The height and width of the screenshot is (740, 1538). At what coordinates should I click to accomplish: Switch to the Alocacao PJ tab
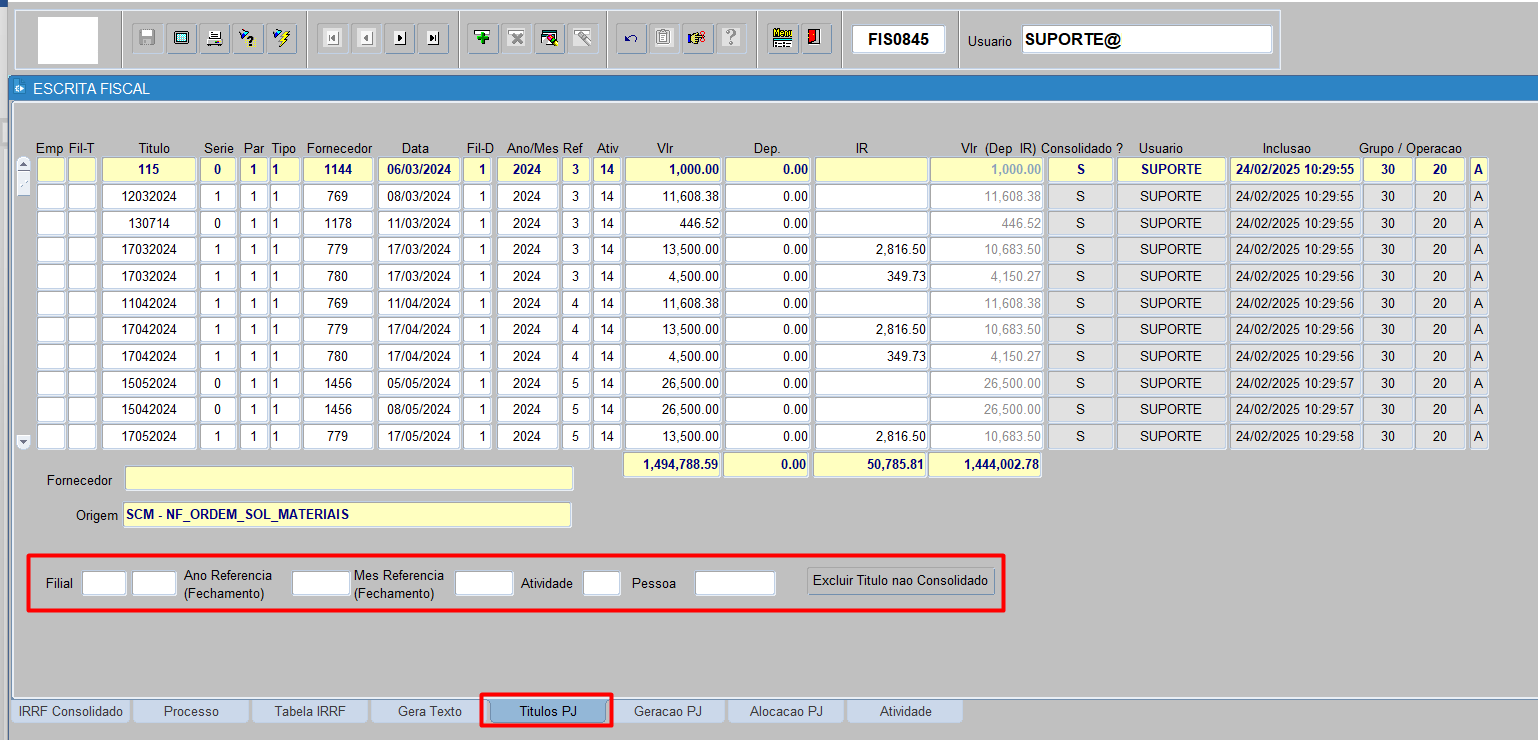786,711
